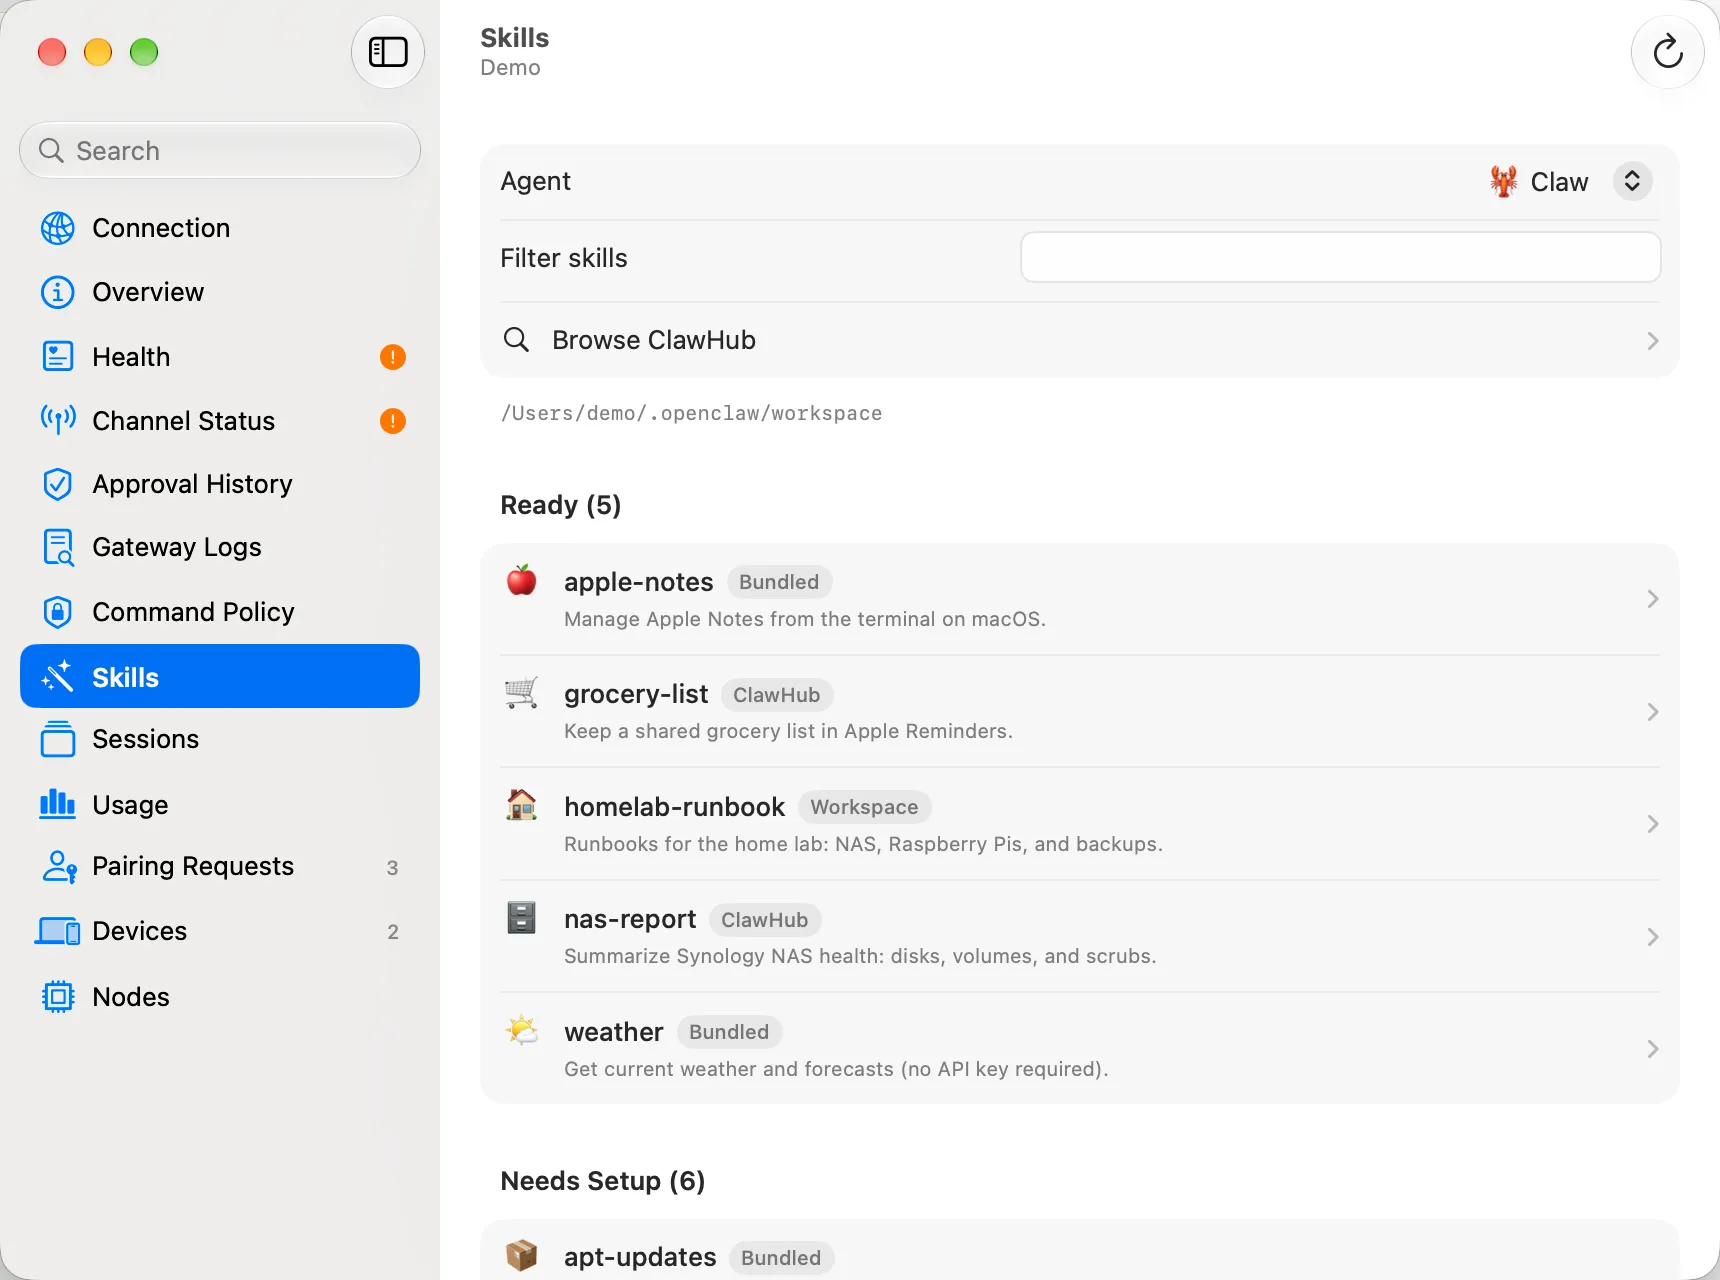Click the Devices laptop icon

pyautogui.click(x=58, y=931)
